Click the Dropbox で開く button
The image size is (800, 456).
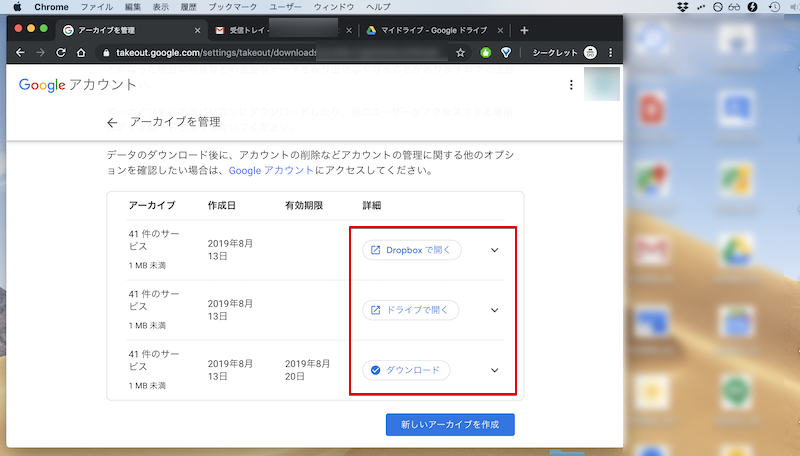point(411,250)
